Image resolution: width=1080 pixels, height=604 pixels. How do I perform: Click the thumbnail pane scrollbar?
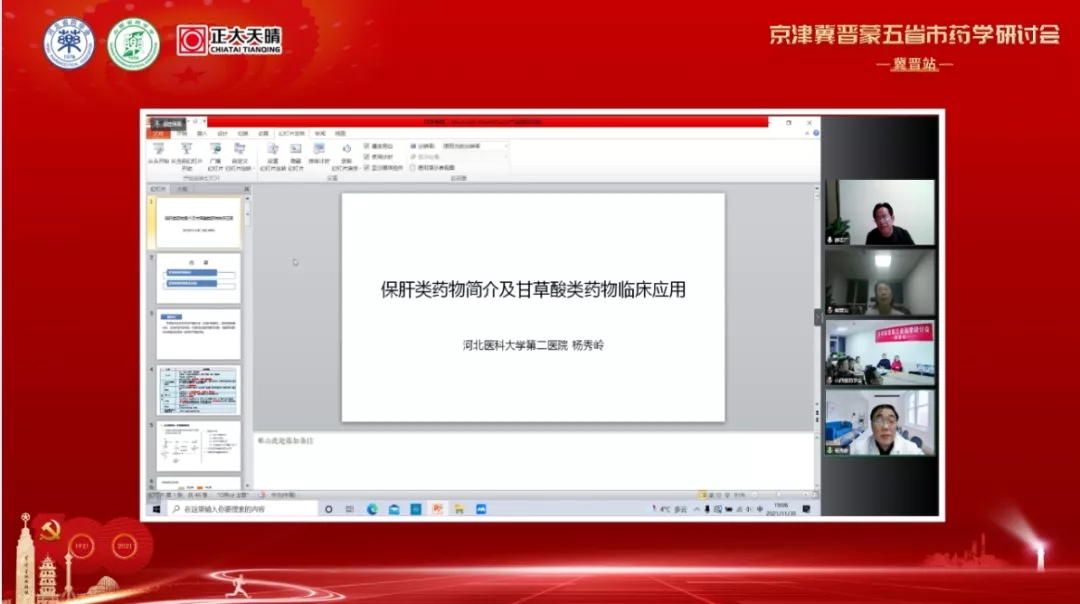[247, 341]
